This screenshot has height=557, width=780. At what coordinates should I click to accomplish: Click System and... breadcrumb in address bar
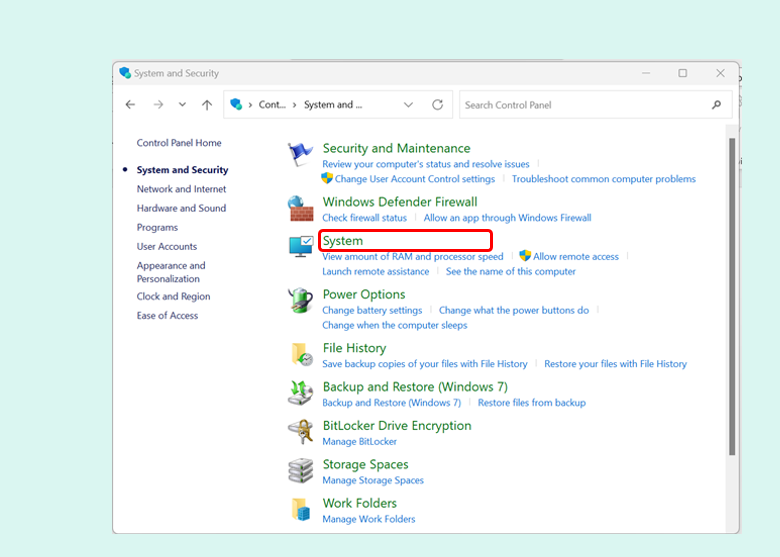point(333,105)
